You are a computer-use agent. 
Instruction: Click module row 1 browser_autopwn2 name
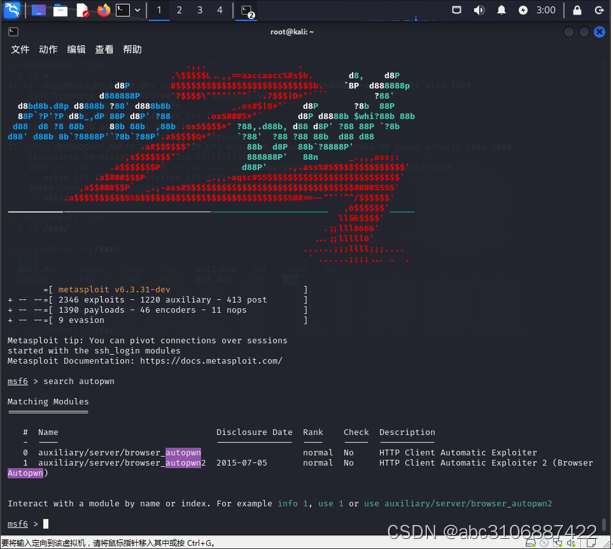point(122,463)
